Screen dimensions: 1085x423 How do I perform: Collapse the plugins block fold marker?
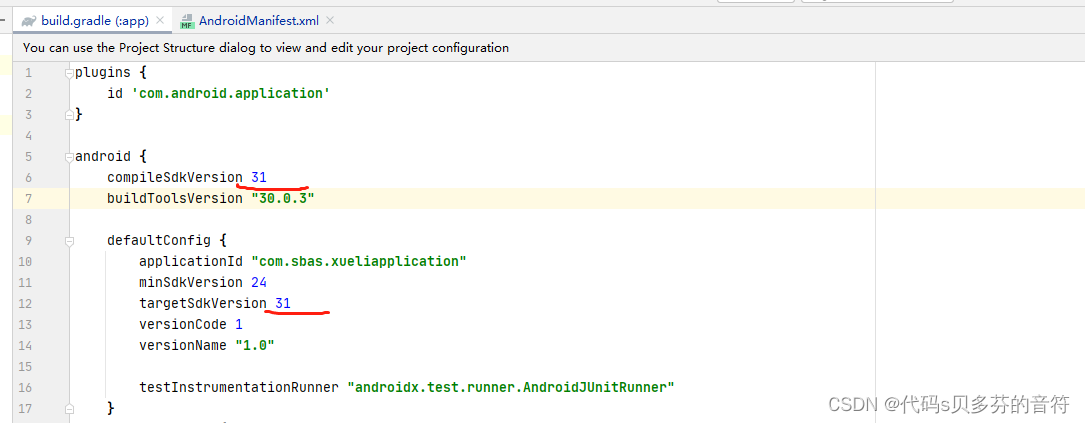pos(69,73)
